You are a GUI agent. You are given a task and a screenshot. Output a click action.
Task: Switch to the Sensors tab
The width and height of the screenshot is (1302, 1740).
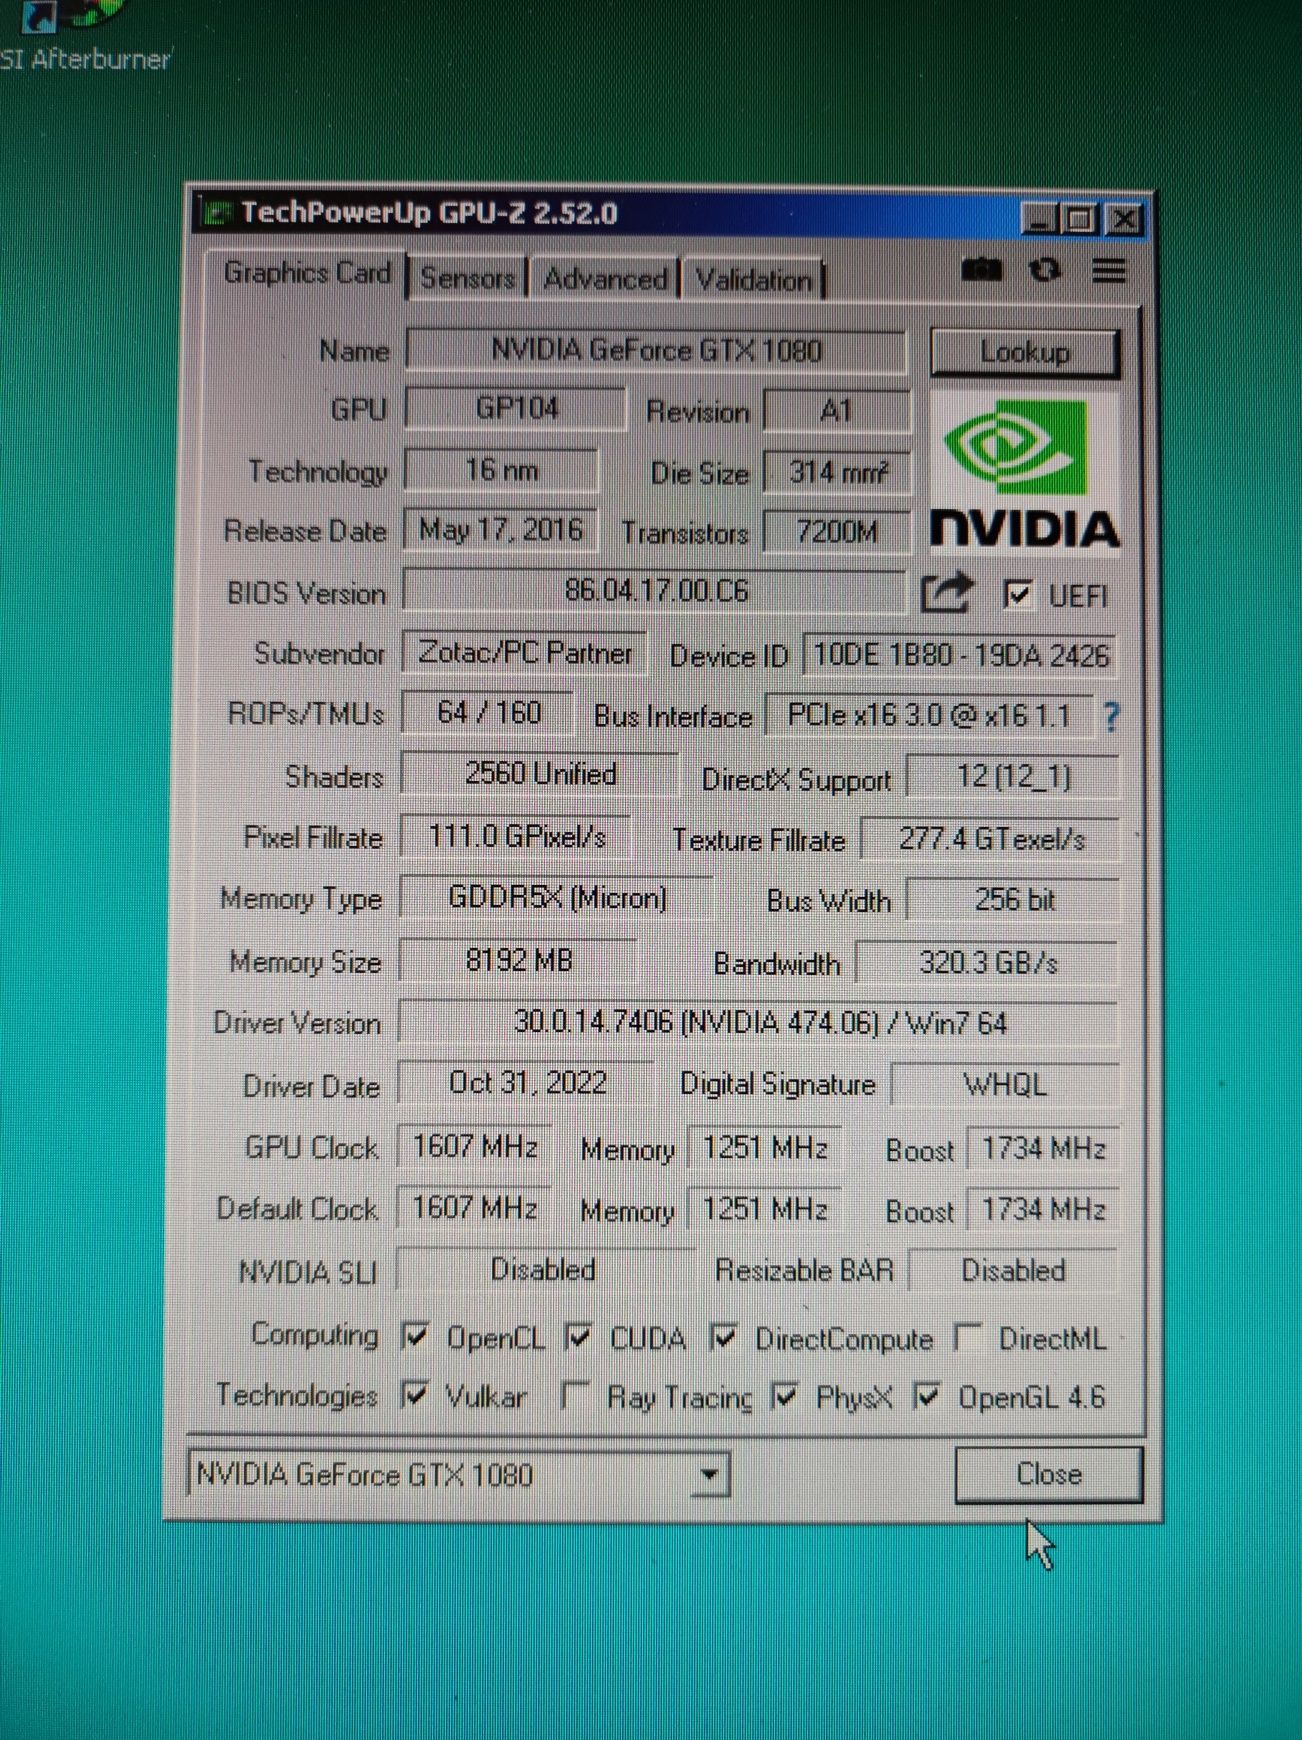tap(467, 278)
